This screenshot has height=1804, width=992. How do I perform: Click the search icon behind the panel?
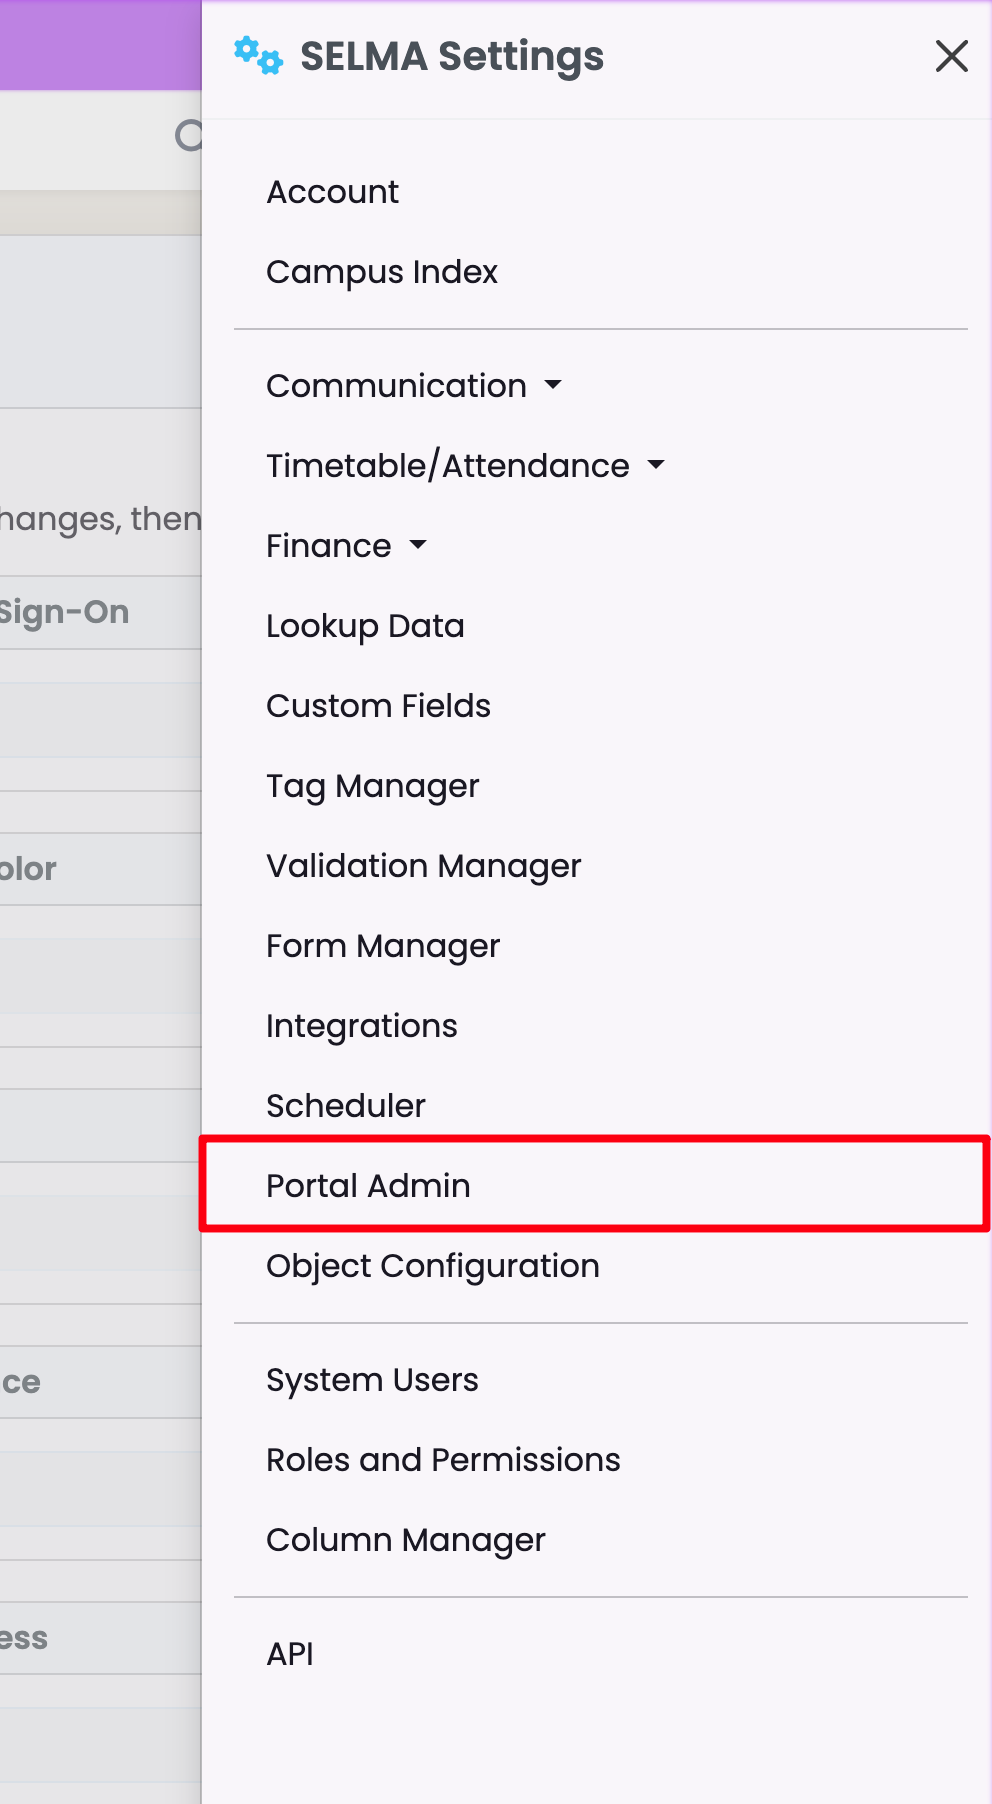[x=189, y=135]
